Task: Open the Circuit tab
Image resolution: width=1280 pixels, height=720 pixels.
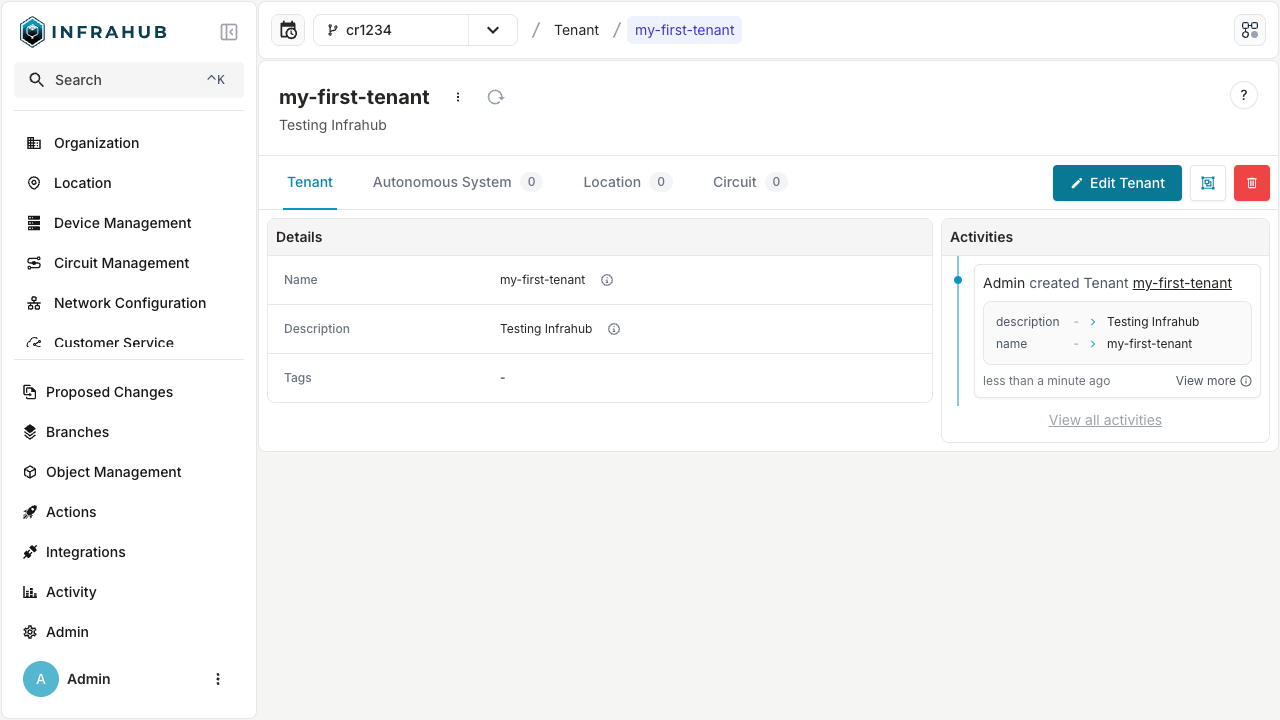Action: coord(736,182)
